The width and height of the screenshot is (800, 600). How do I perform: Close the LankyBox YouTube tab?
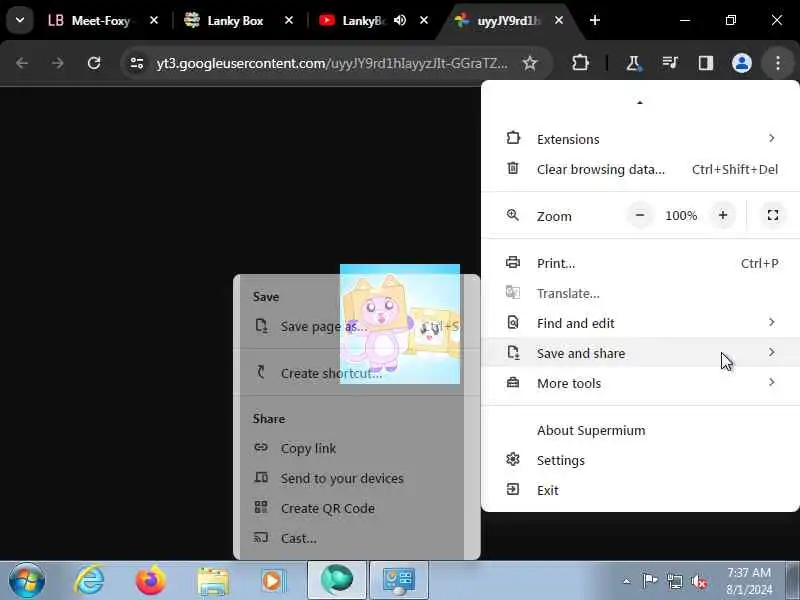pyautogui.click(x=424, y=20)
